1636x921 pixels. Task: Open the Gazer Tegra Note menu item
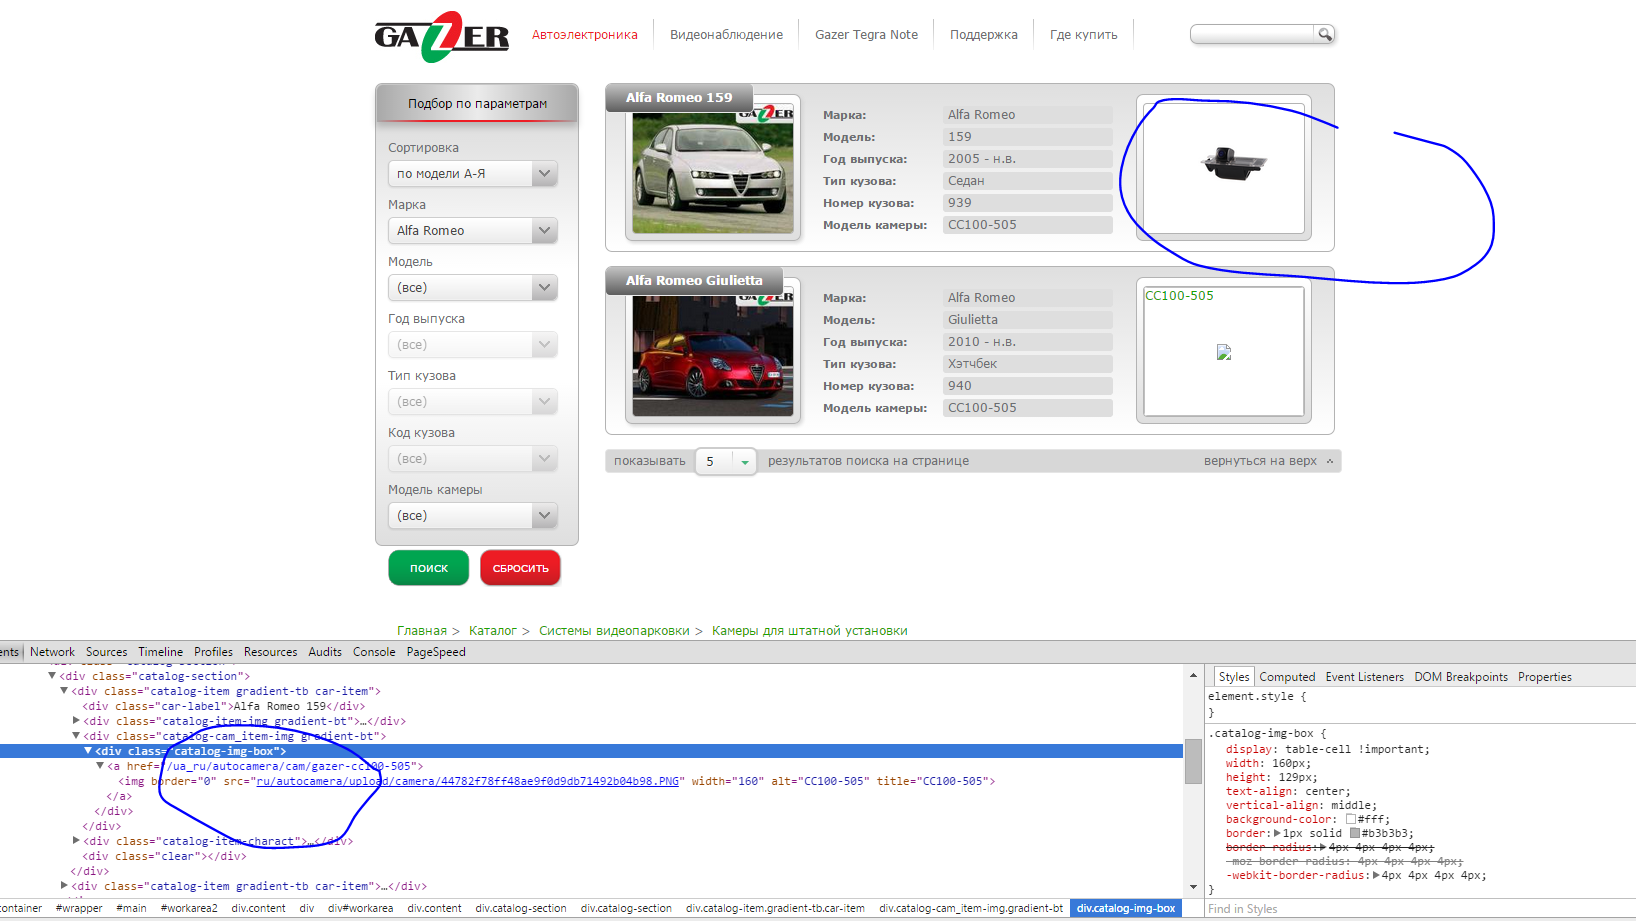[867, 35]
